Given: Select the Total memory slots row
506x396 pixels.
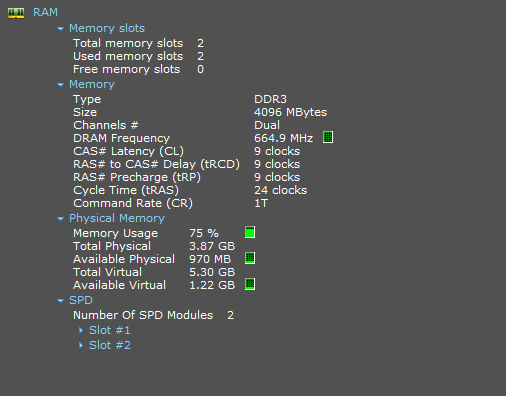Looking at the screenshot, I should tap(139, 43).
